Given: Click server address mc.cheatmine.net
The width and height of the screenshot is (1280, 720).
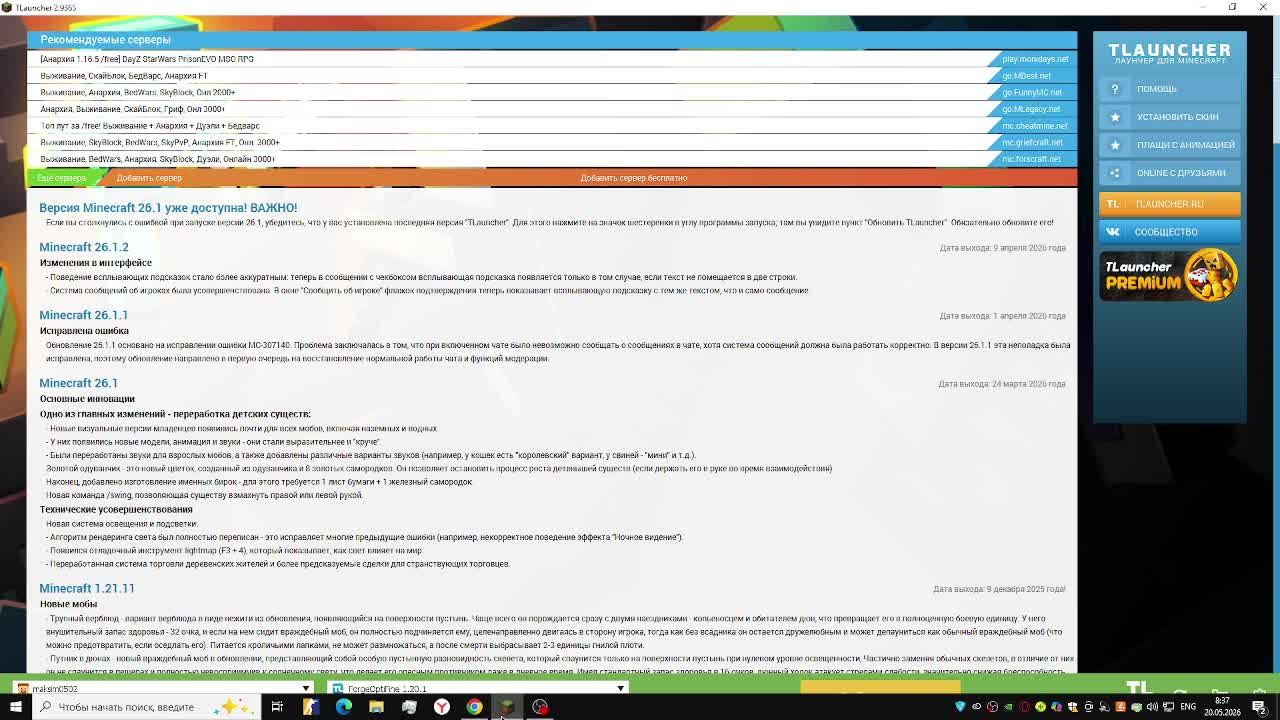Looking at the screenshot, I should [1035, 126].
